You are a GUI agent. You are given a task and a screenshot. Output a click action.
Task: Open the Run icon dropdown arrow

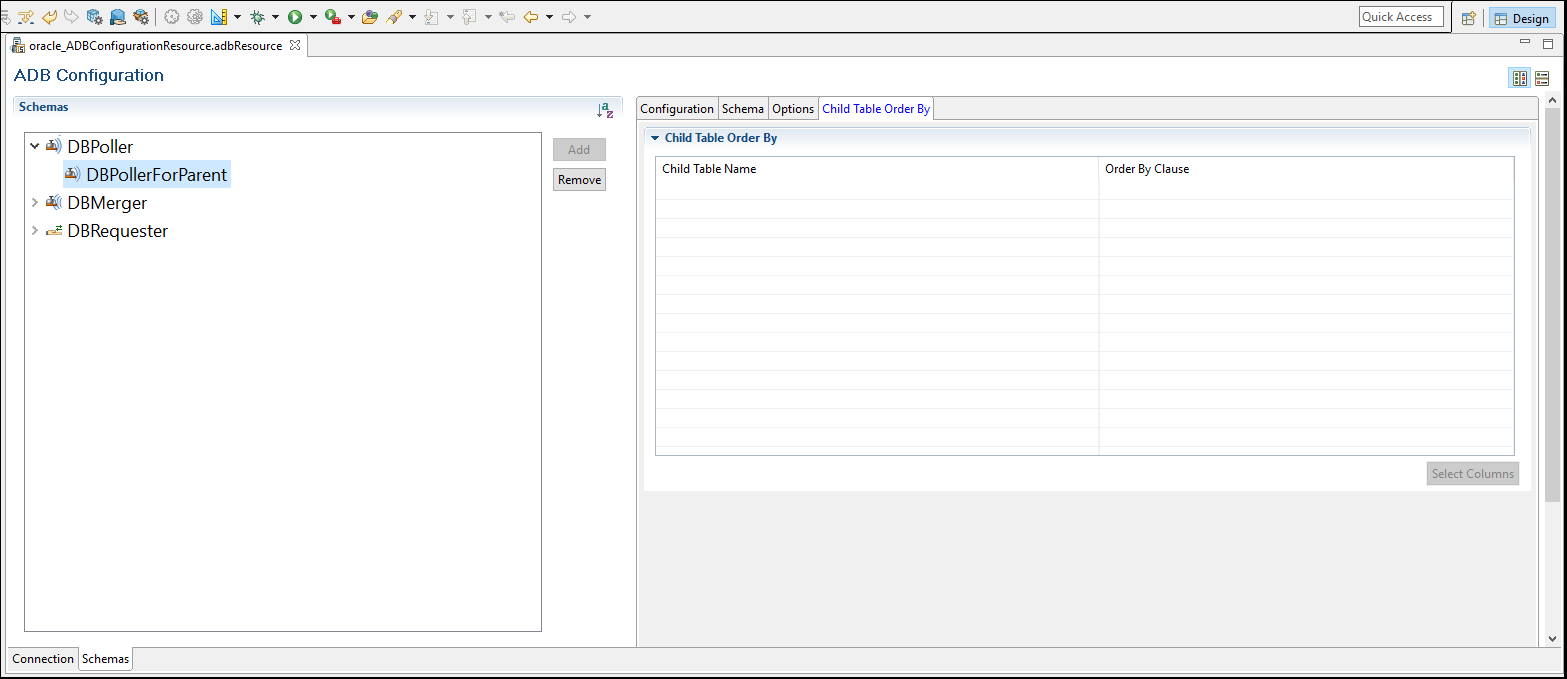click(x=313, y=17)
